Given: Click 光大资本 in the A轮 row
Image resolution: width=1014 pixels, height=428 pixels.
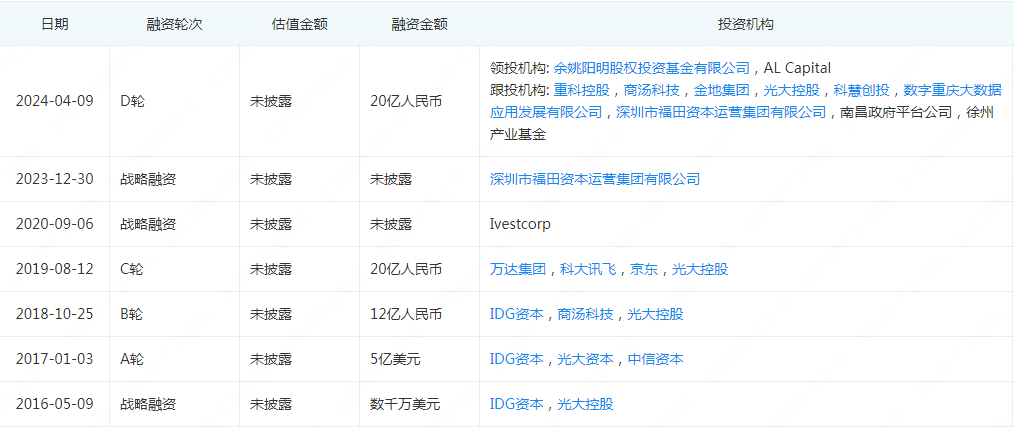Looking at the screenshot, I should [585, 359].
